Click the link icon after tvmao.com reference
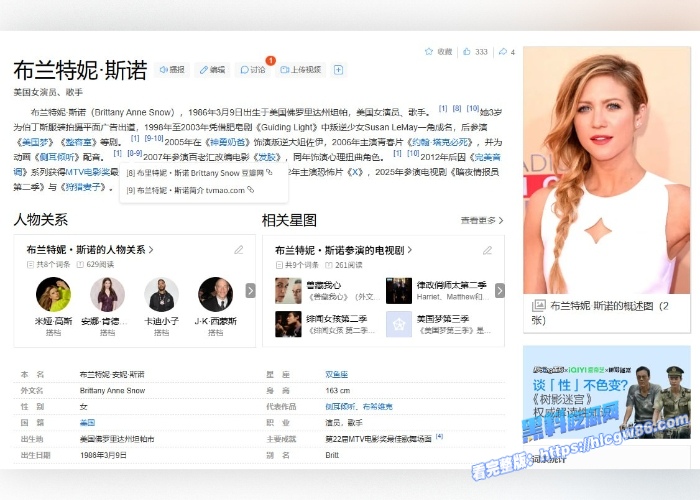This screenshot has height=500, width=700. [x=251, y=190]
